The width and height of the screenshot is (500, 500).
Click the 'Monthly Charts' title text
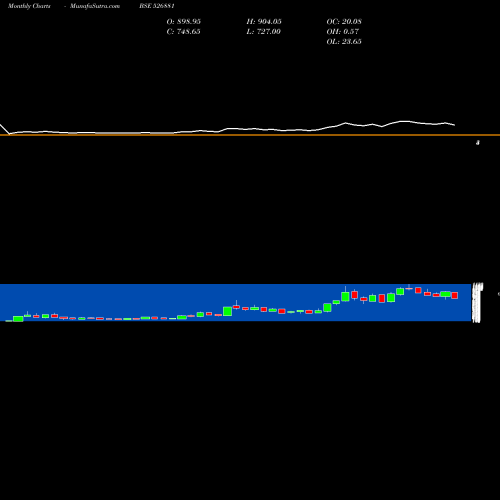point(29,6)
